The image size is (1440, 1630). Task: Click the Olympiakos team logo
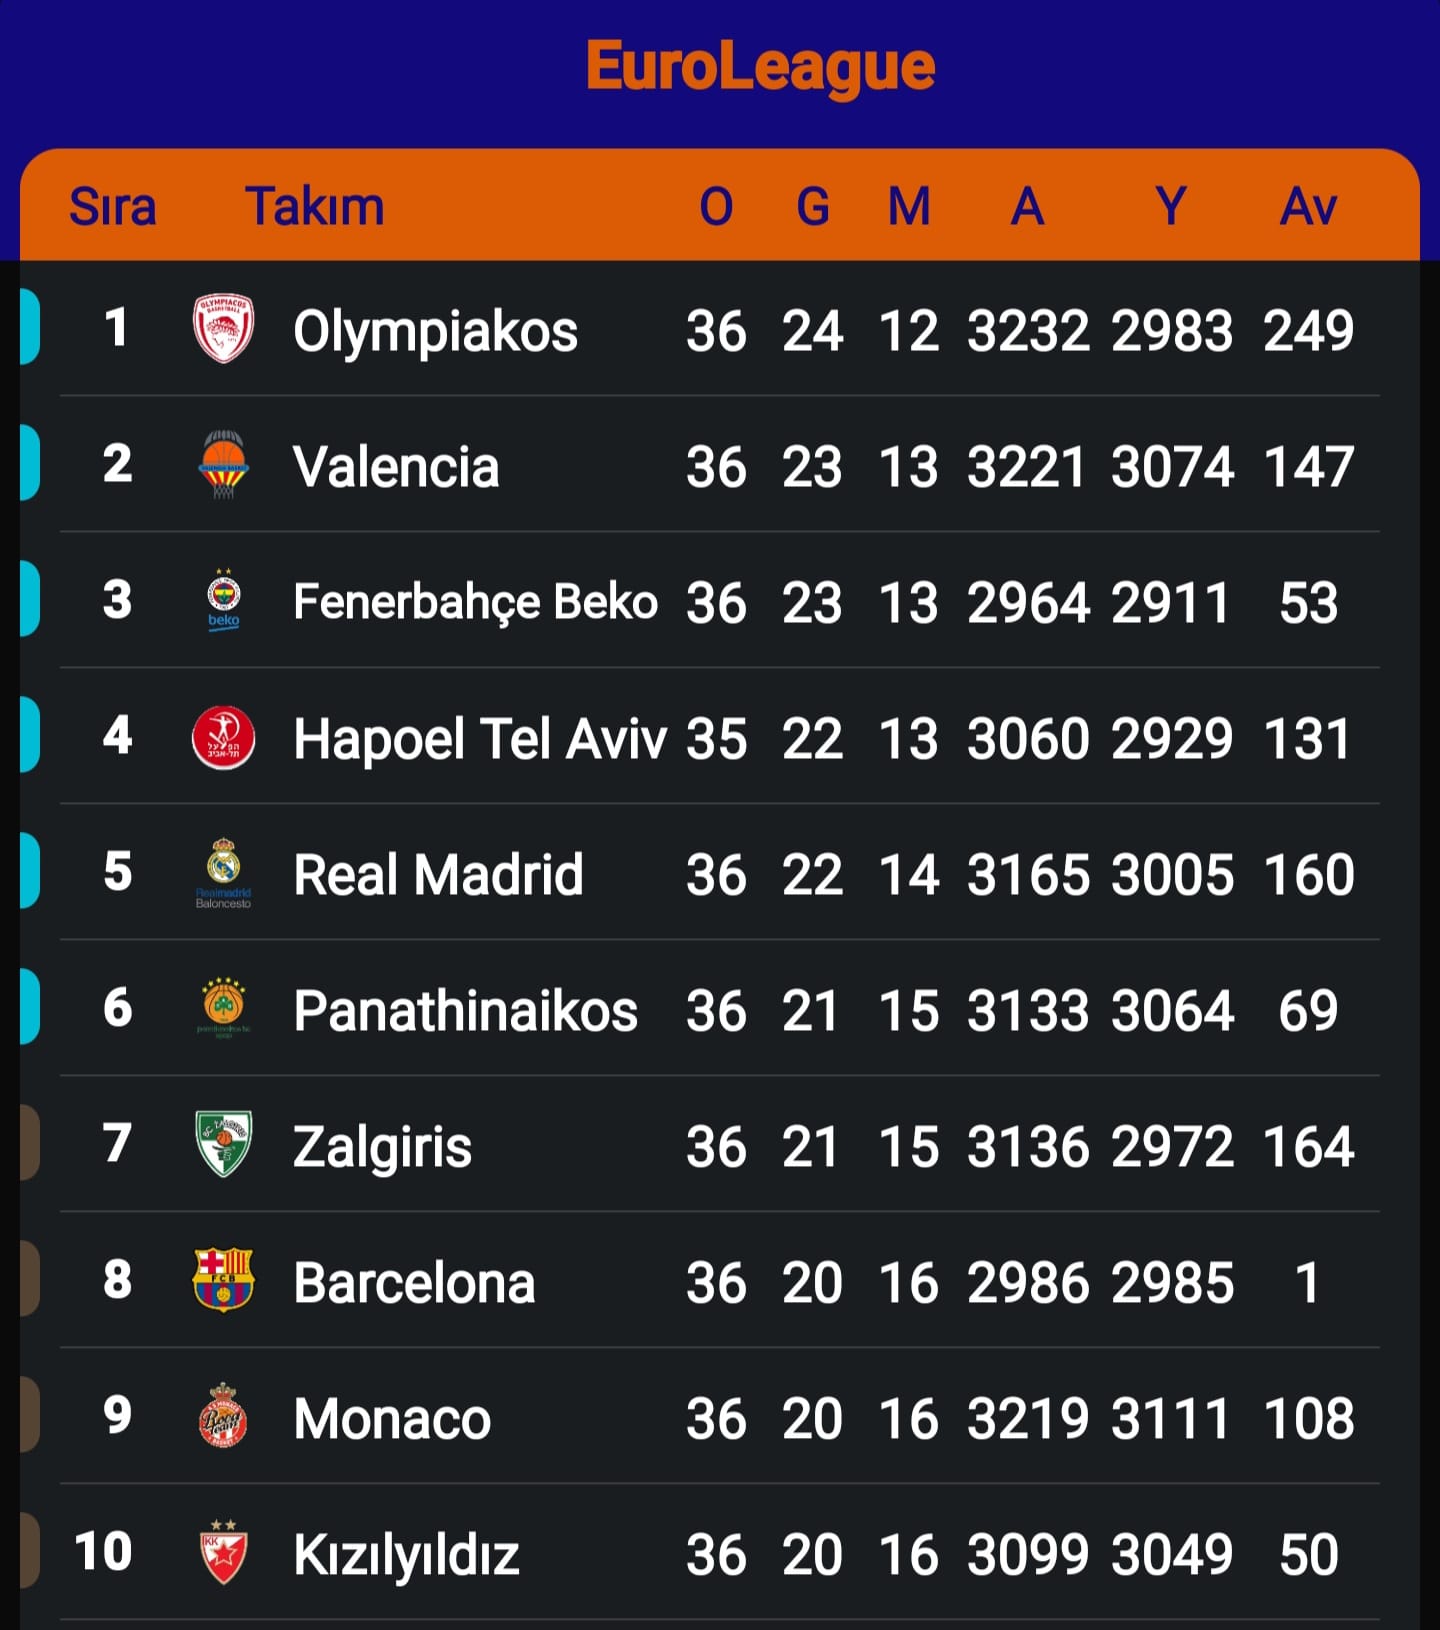223,329
